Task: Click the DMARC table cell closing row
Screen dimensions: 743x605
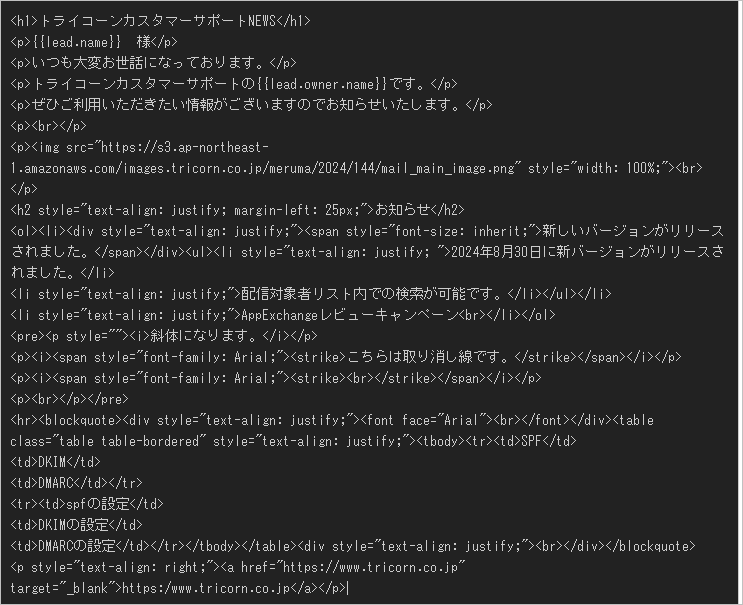Action: (x=76, y=483)
